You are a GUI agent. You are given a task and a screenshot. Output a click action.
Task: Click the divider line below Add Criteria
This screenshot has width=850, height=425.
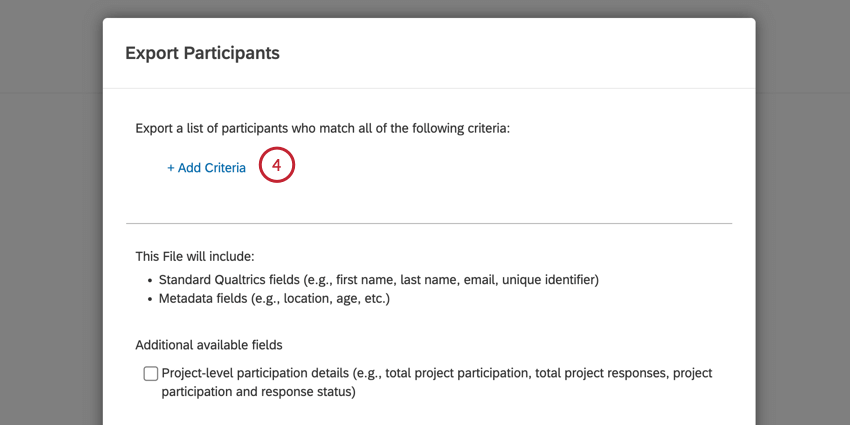point(429,223)
